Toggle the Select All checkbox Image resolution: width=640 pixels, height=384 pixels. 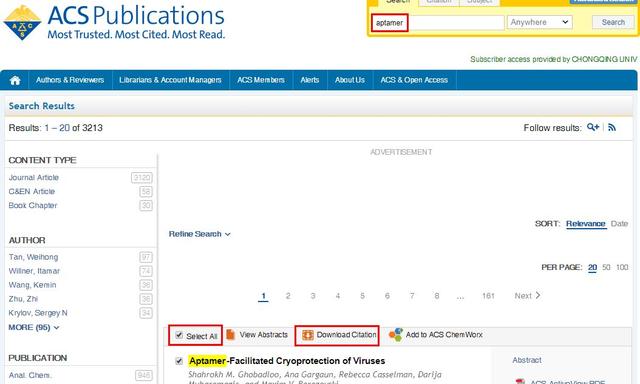click(179, 335)
